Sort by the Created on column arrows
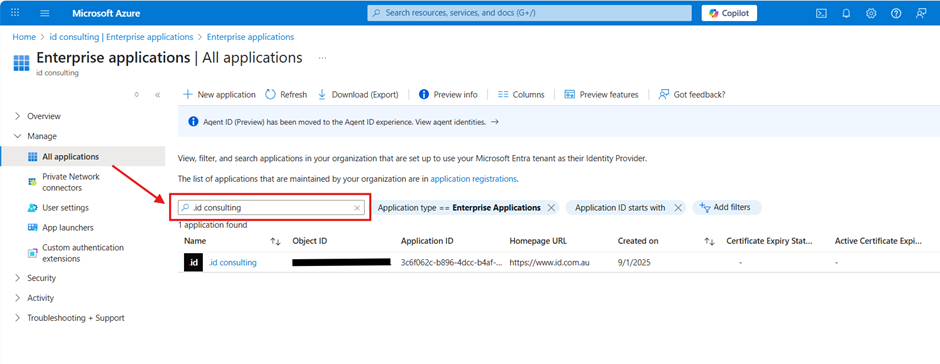The height and width of the screenshot is (364, 940). click(709, 241)
